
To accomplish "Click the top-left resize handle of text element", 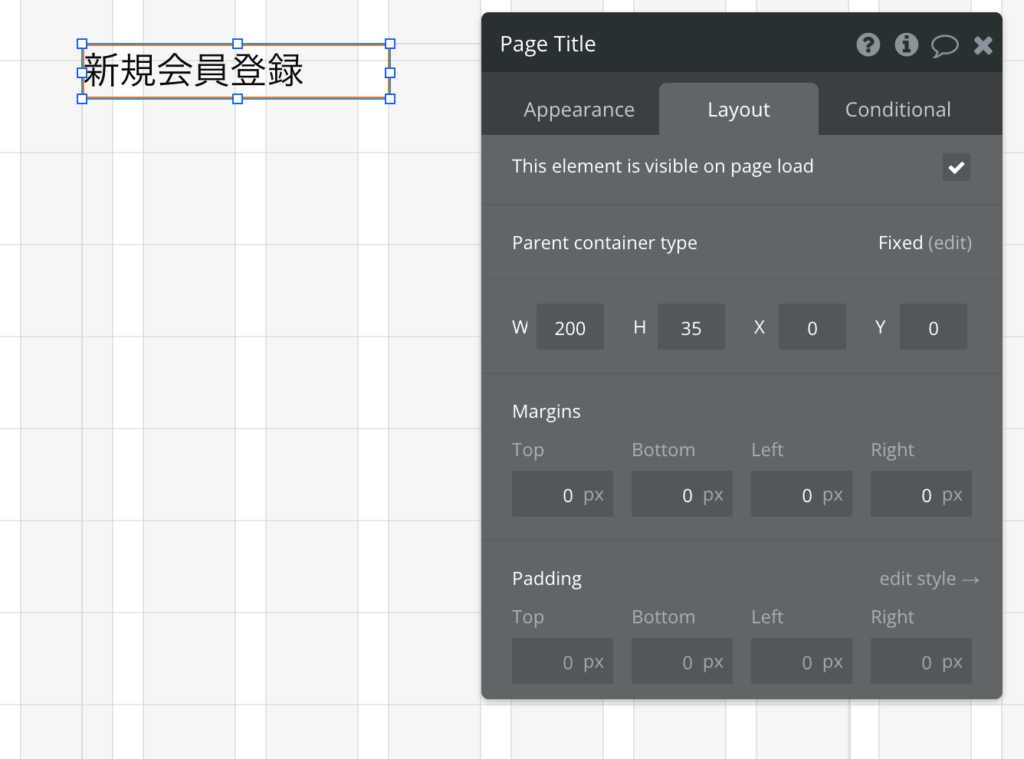I will 82,44.
